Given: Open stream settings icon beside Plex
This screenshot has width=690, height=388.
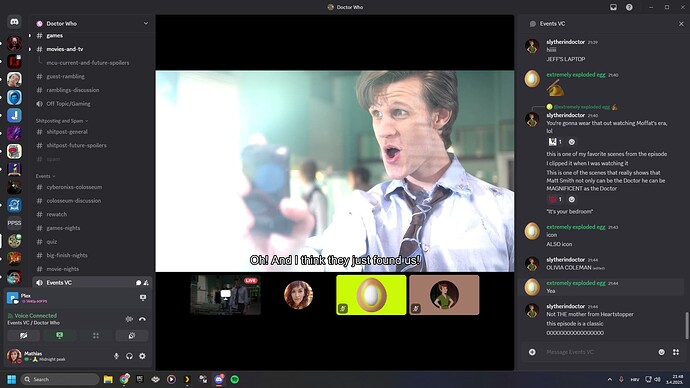Looking at the screenshot, I should (143, 298).
